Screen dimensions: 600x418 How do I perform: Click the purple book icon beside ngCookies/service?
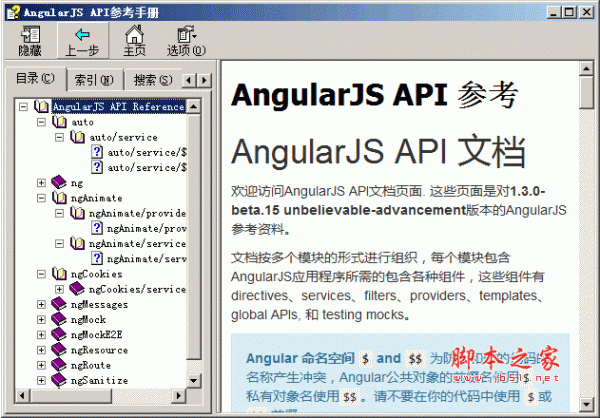click(x=77, y=289)
